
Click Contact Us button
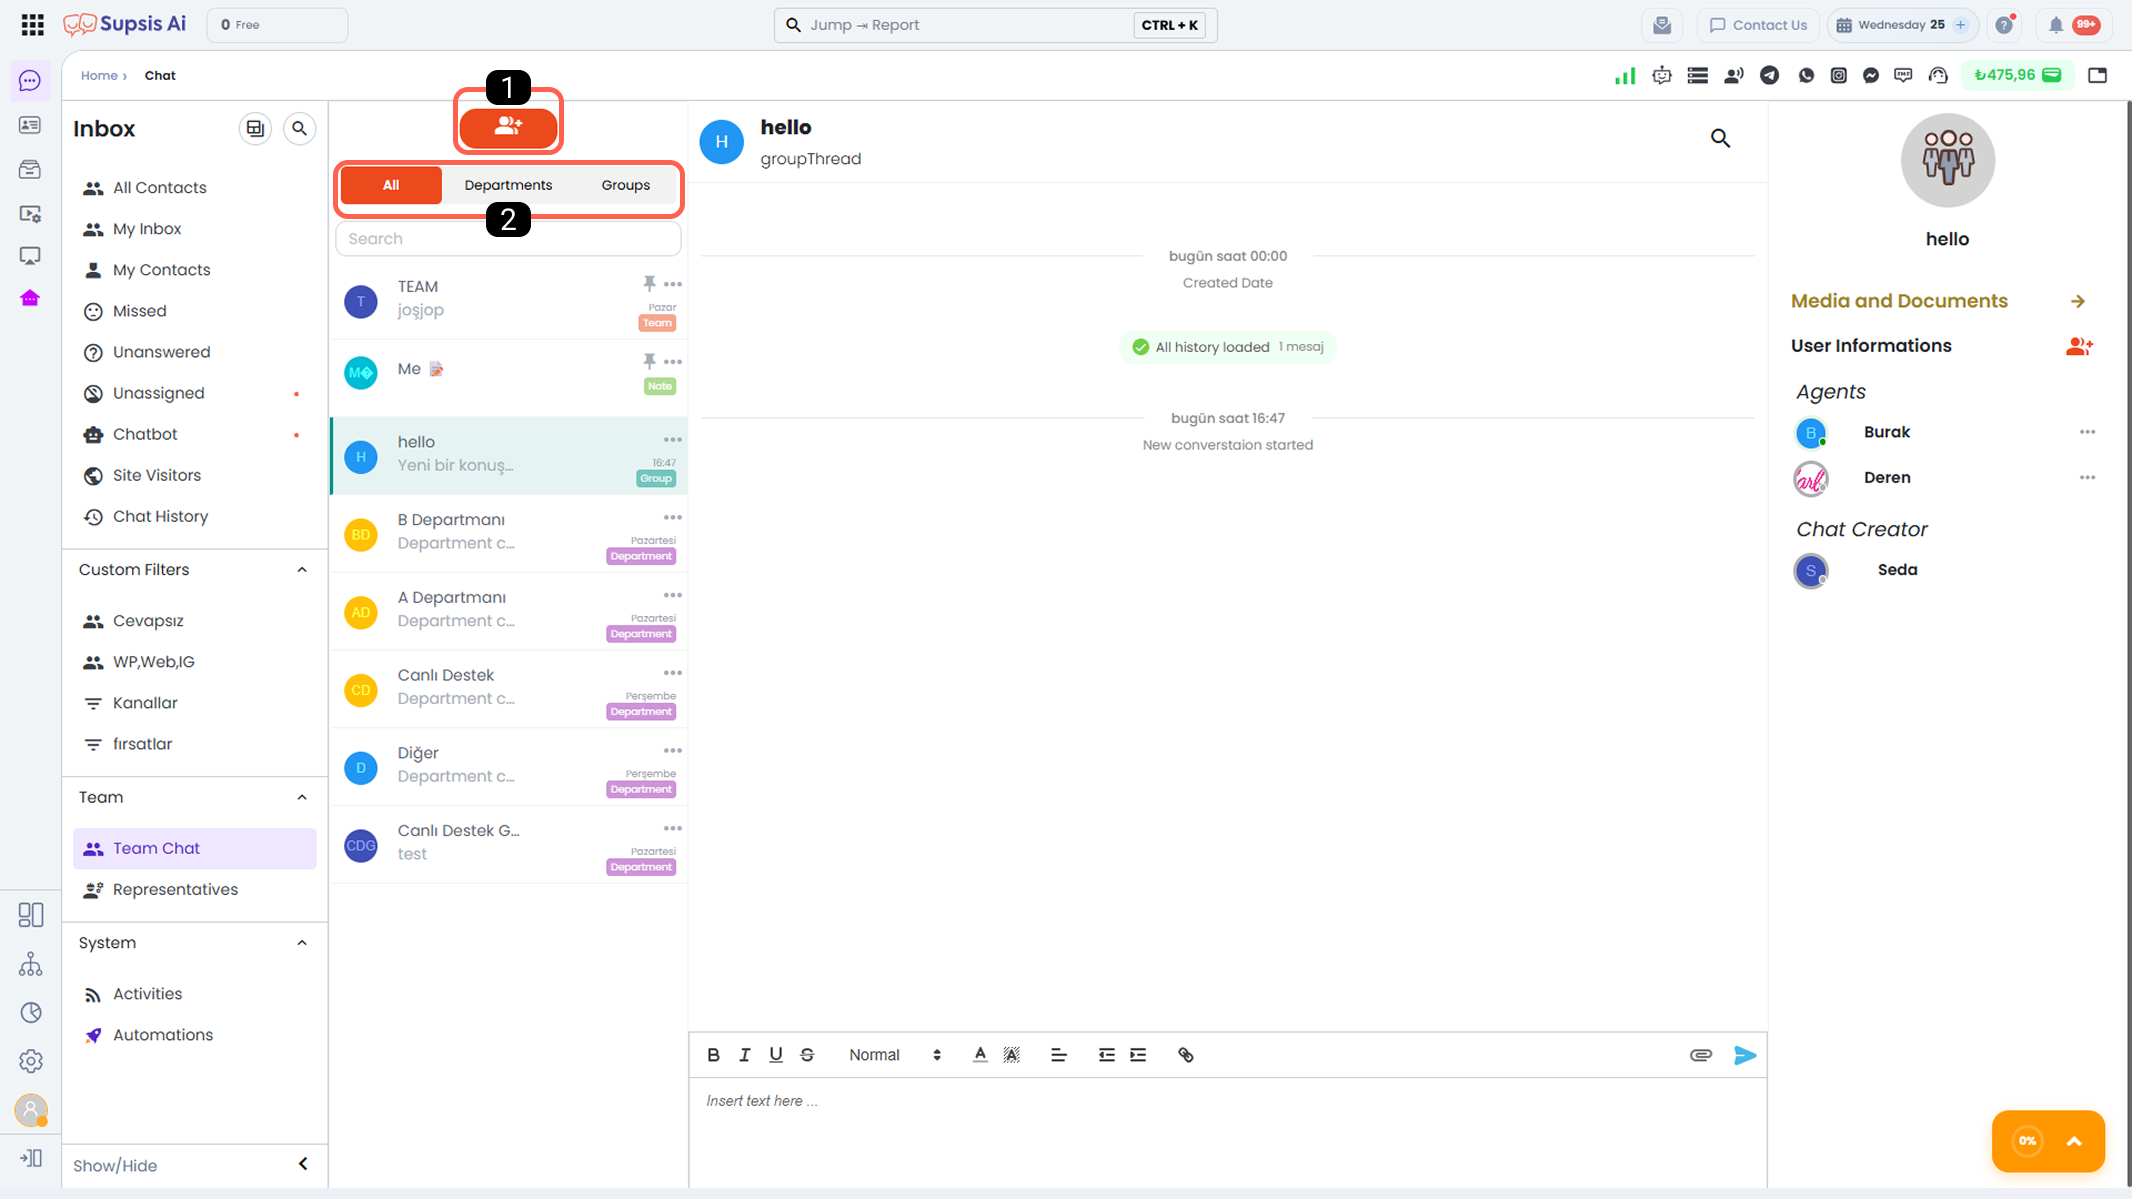click(1758, 25)
